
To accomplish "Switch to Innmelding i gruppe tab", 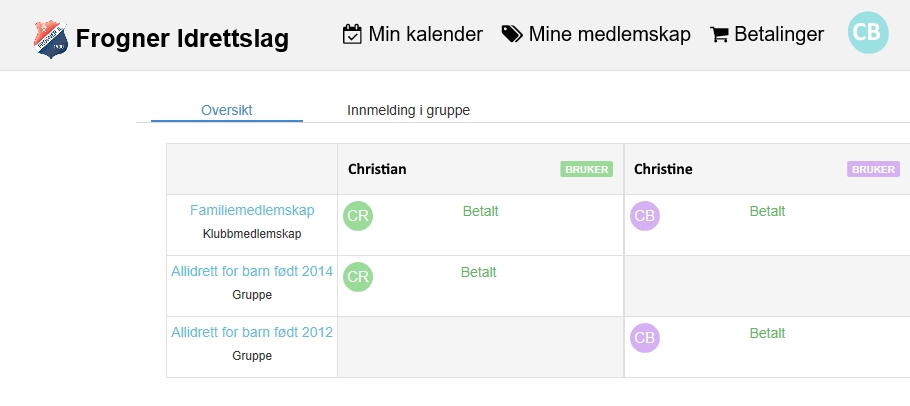I will pyautogui.click(x=409, y=110).
